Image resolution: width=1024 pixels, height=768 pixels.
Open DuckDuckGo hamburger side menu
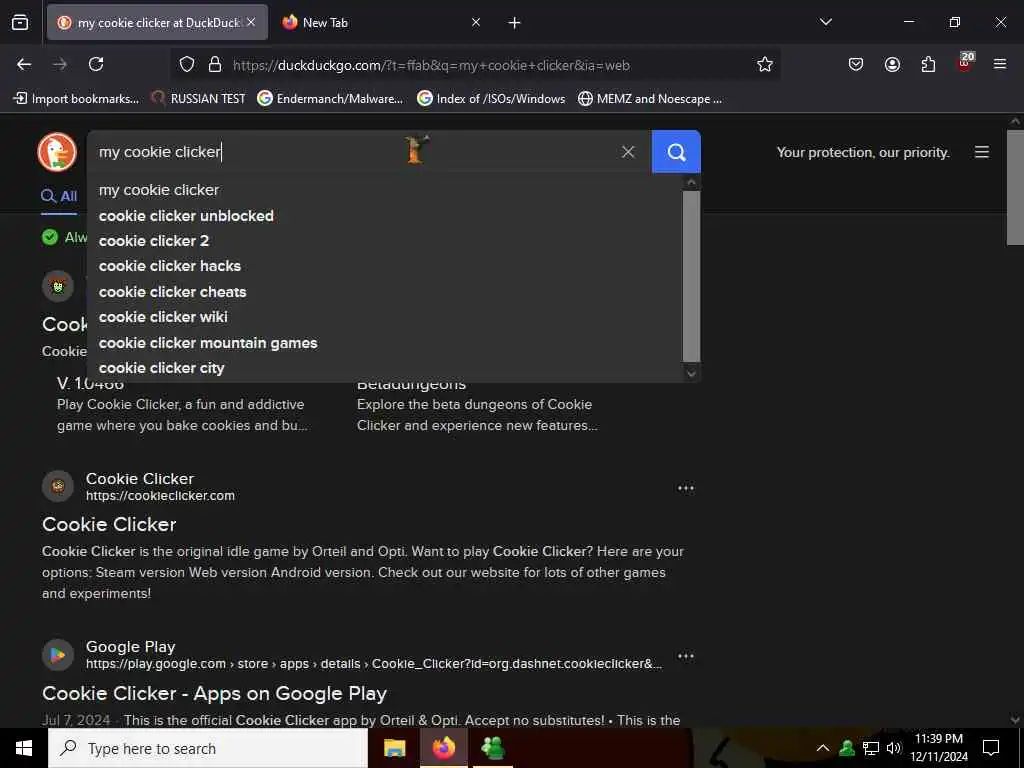tap(982, 152)
